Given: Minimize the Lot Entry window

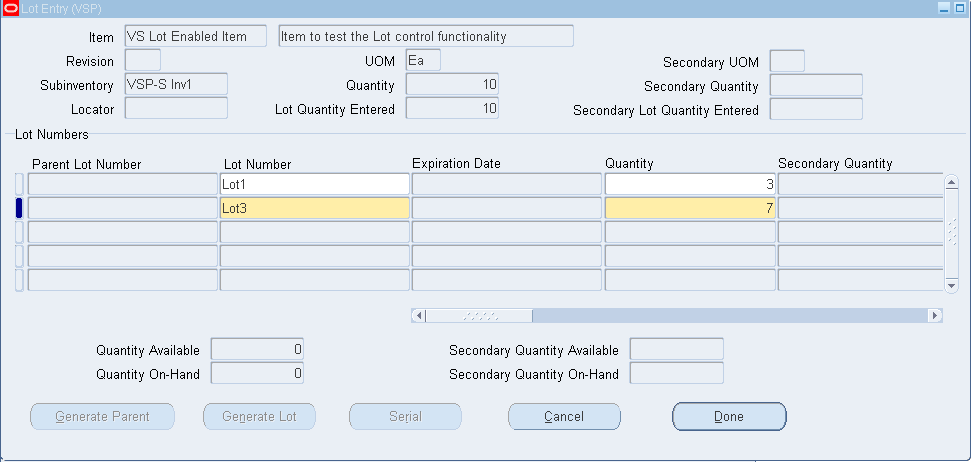Looking at the screenshot, I should pos(944,8).
